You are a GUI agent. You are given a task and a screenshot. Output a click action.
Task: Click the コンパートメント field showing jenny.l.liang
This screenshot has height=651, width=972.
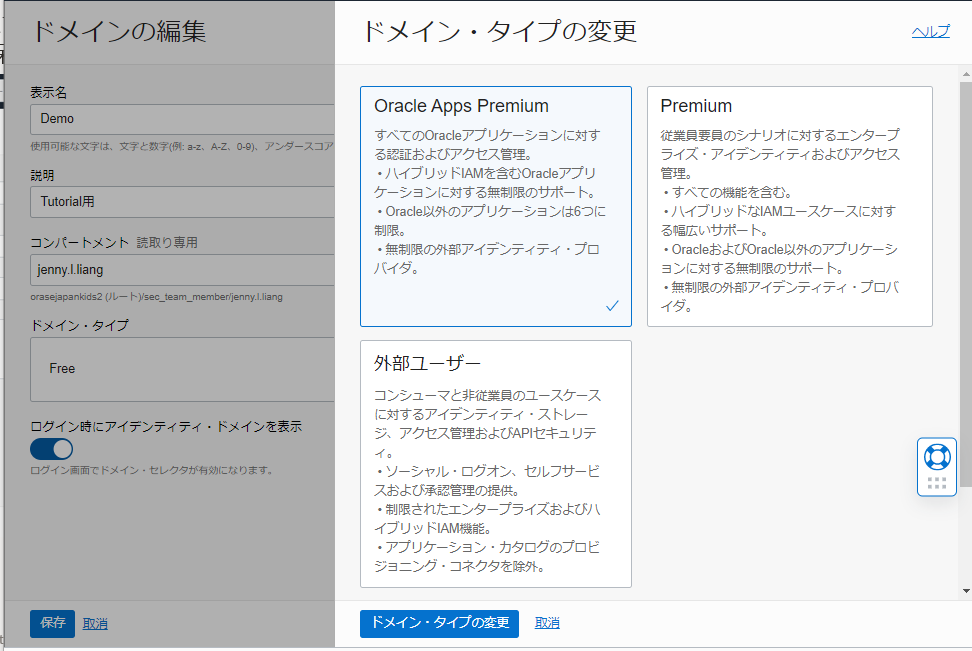point(182,270)
